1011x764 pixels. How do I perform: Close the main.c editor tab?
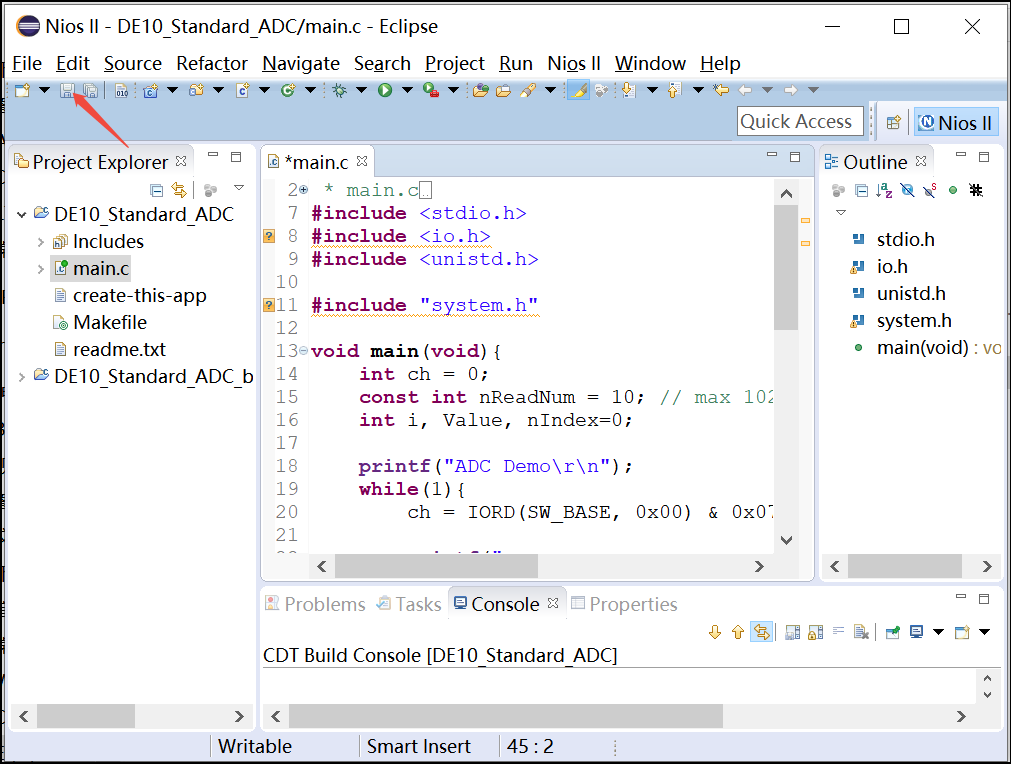362,161
